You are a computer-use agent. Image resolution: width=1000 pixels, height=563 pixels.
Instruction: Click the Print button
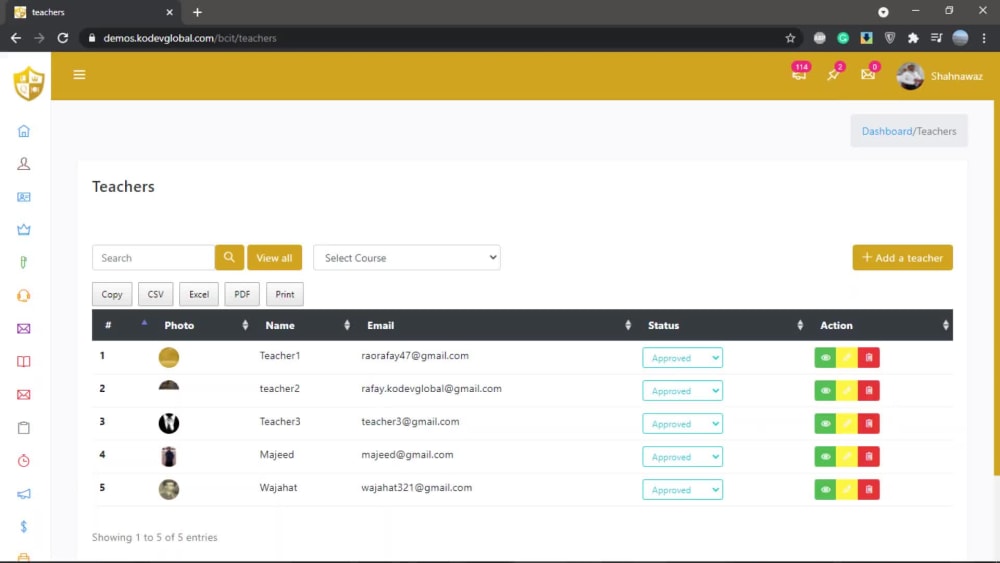[284, 295]
